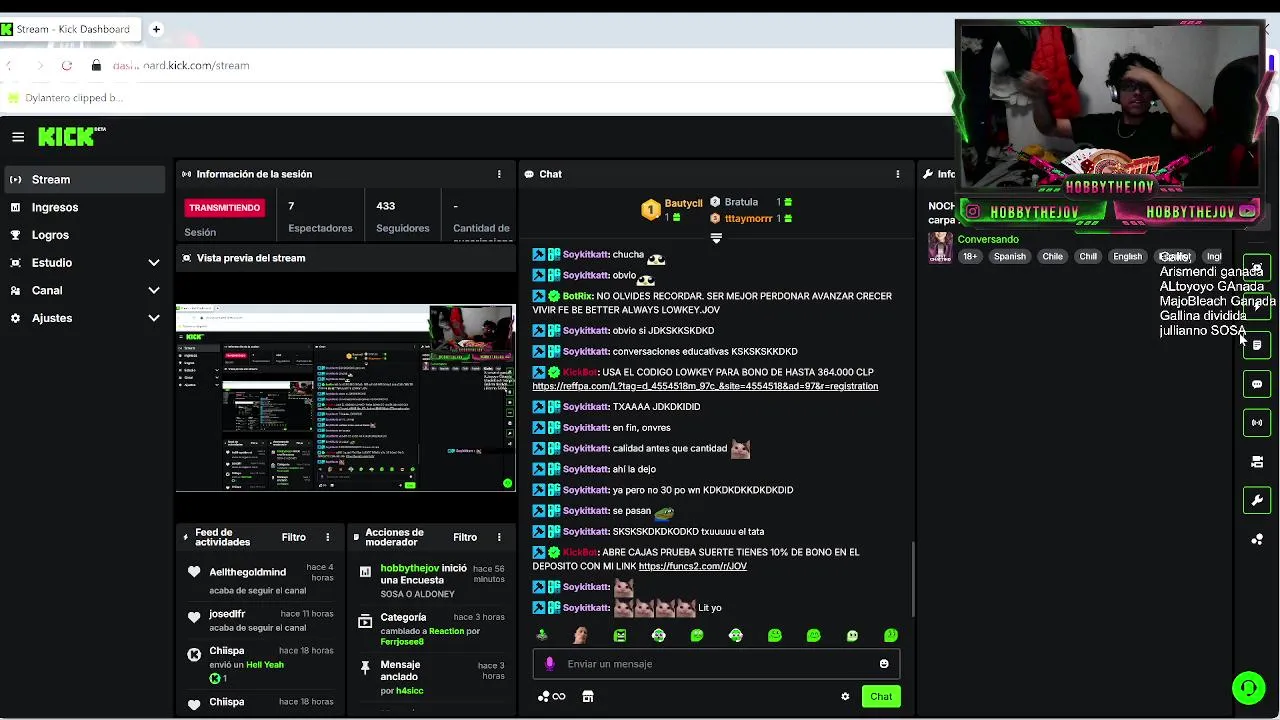Select the last emote in the row
Image resolution: width=1280 pixels, height=720 pixels.
891,635
